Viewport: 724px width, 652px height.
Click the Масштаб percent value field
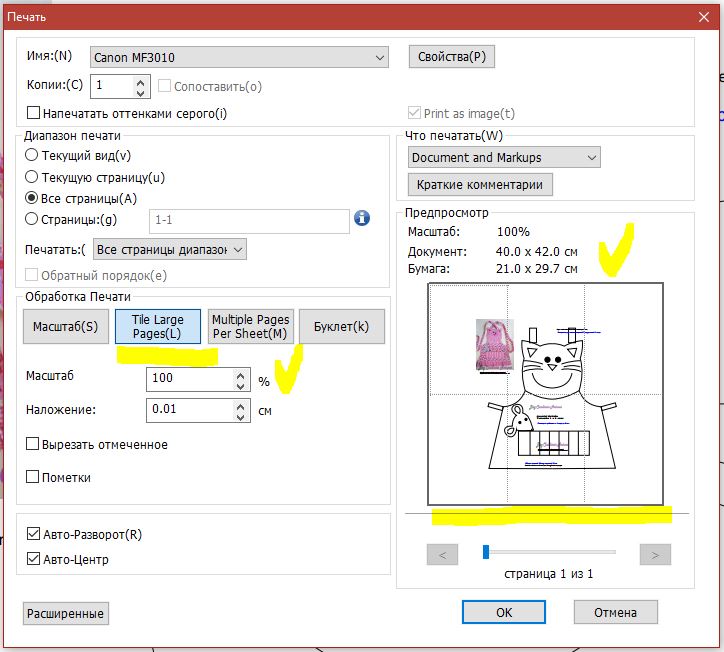[x=191, y=379]
